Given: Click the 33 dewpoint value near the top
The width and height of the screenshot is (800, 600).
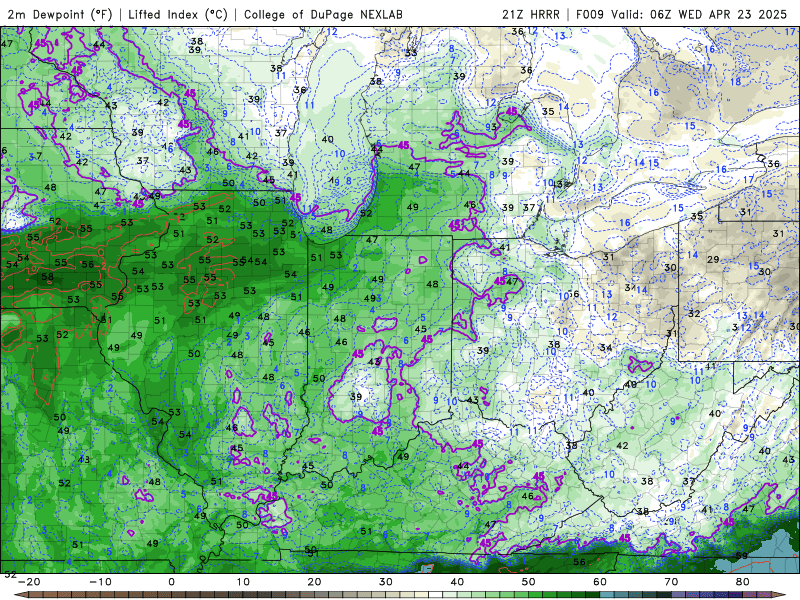Looking at the screenshot, I should [411, 53].
